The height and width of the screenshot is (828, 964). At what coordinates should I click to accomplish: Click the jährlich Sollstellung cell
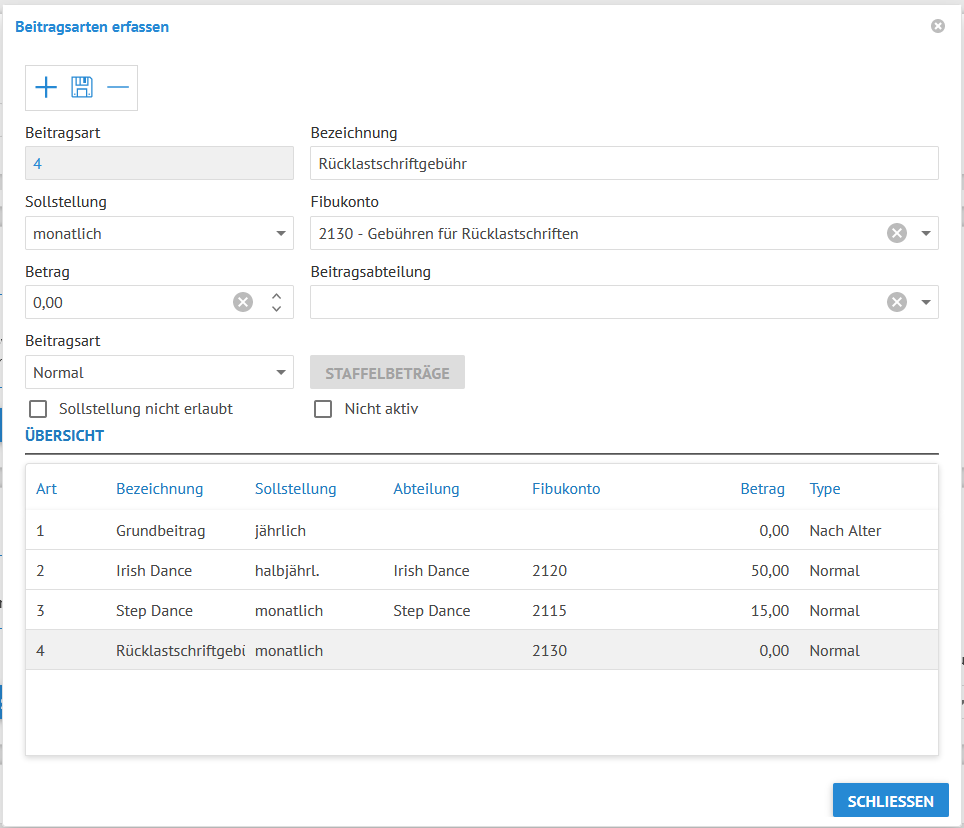click(280, 530)
